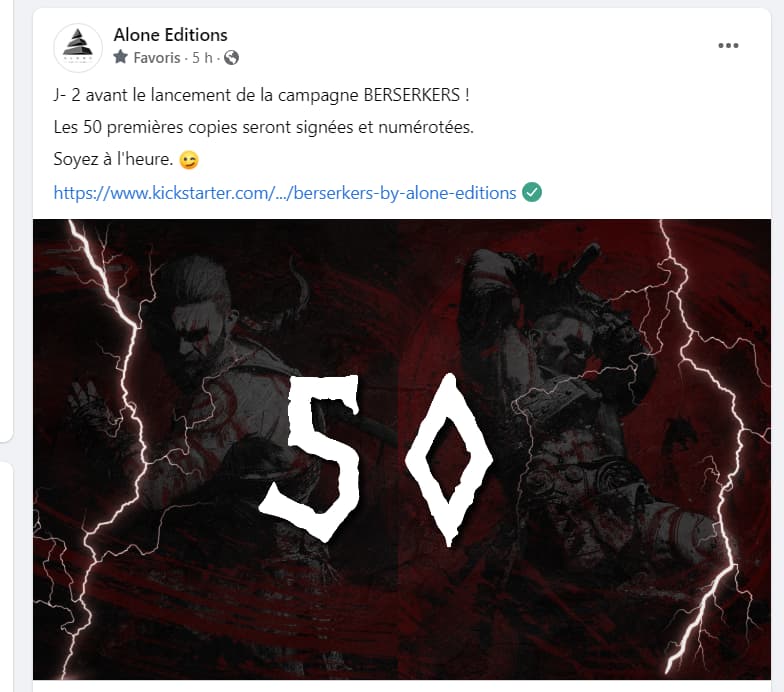
Task: Open the Alone Editions profile avatar
Action: pos(78,48)
